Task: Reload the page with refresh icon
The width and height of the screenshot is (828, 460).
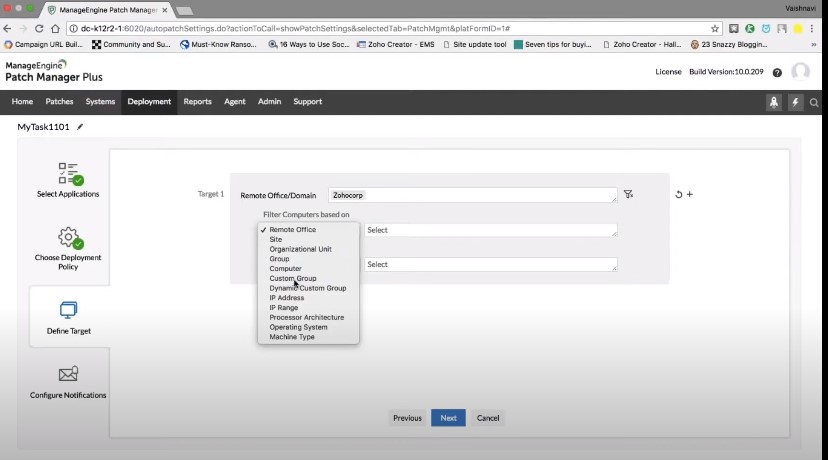Action: click(39, 29)
